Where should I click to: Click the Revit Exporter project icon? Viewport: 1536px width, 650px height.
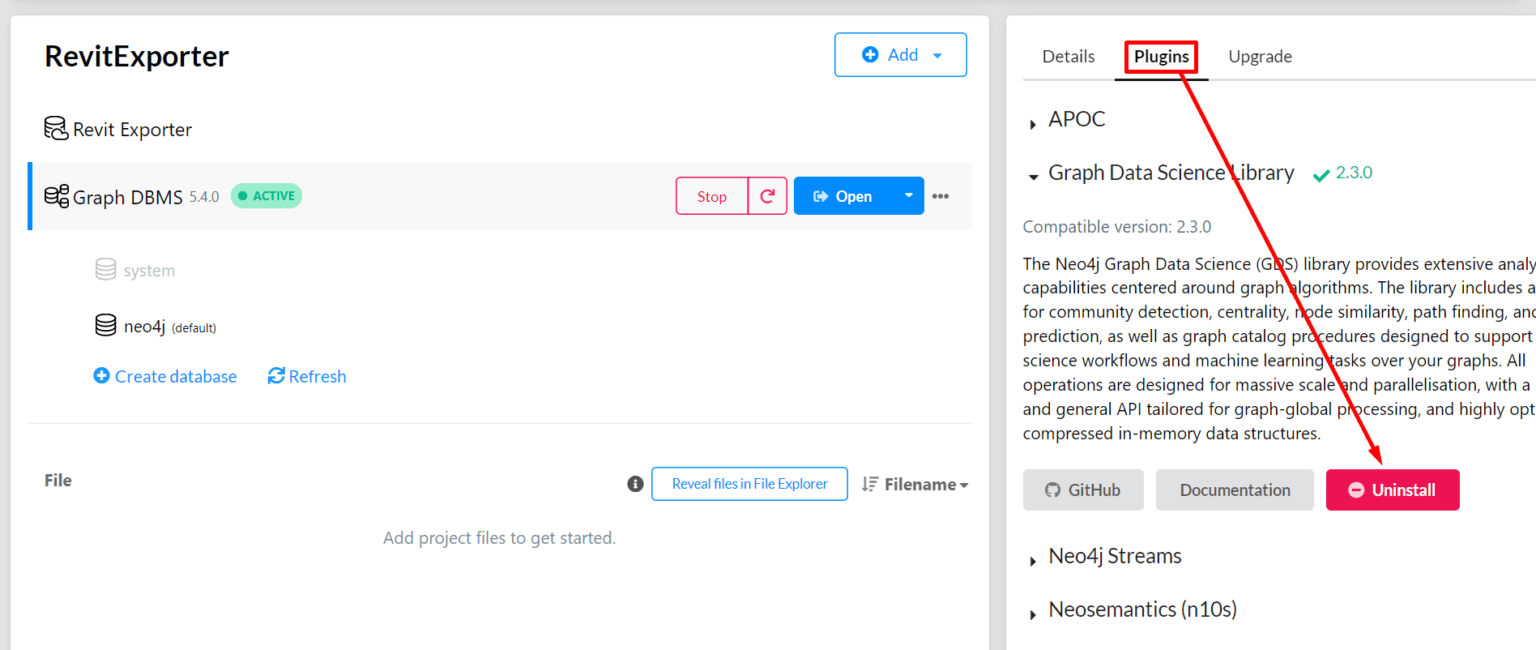point(56,129)
